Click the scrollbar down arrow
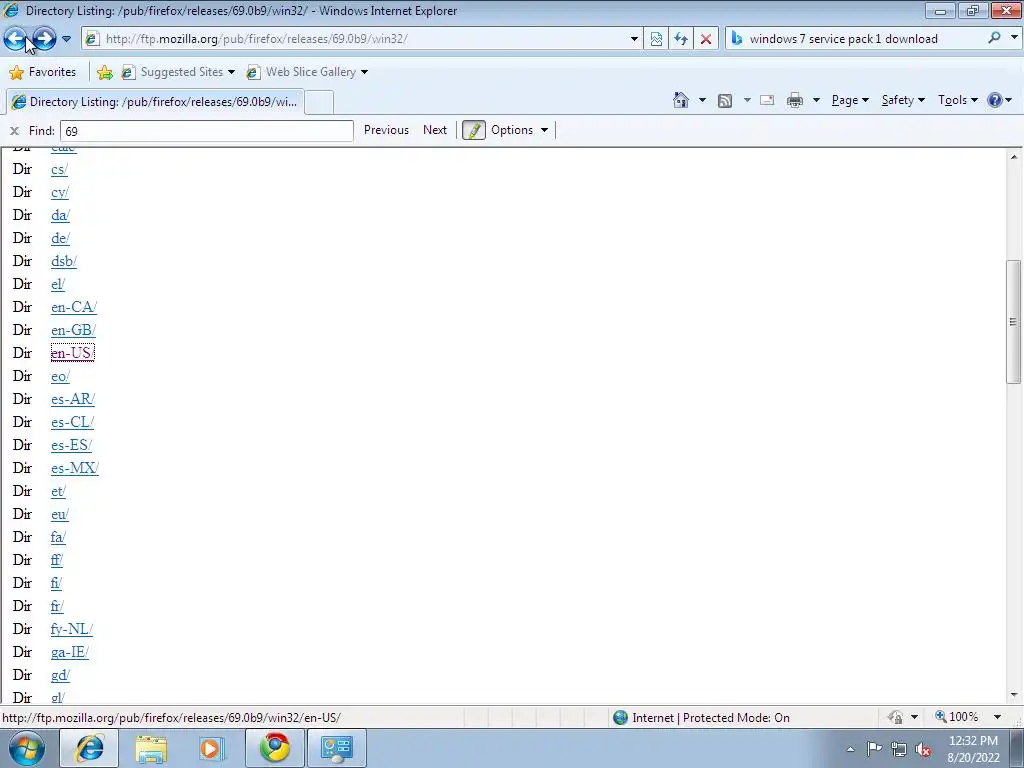Image resolution: width=1024 pixels, height=768 pixels. 1014,696
